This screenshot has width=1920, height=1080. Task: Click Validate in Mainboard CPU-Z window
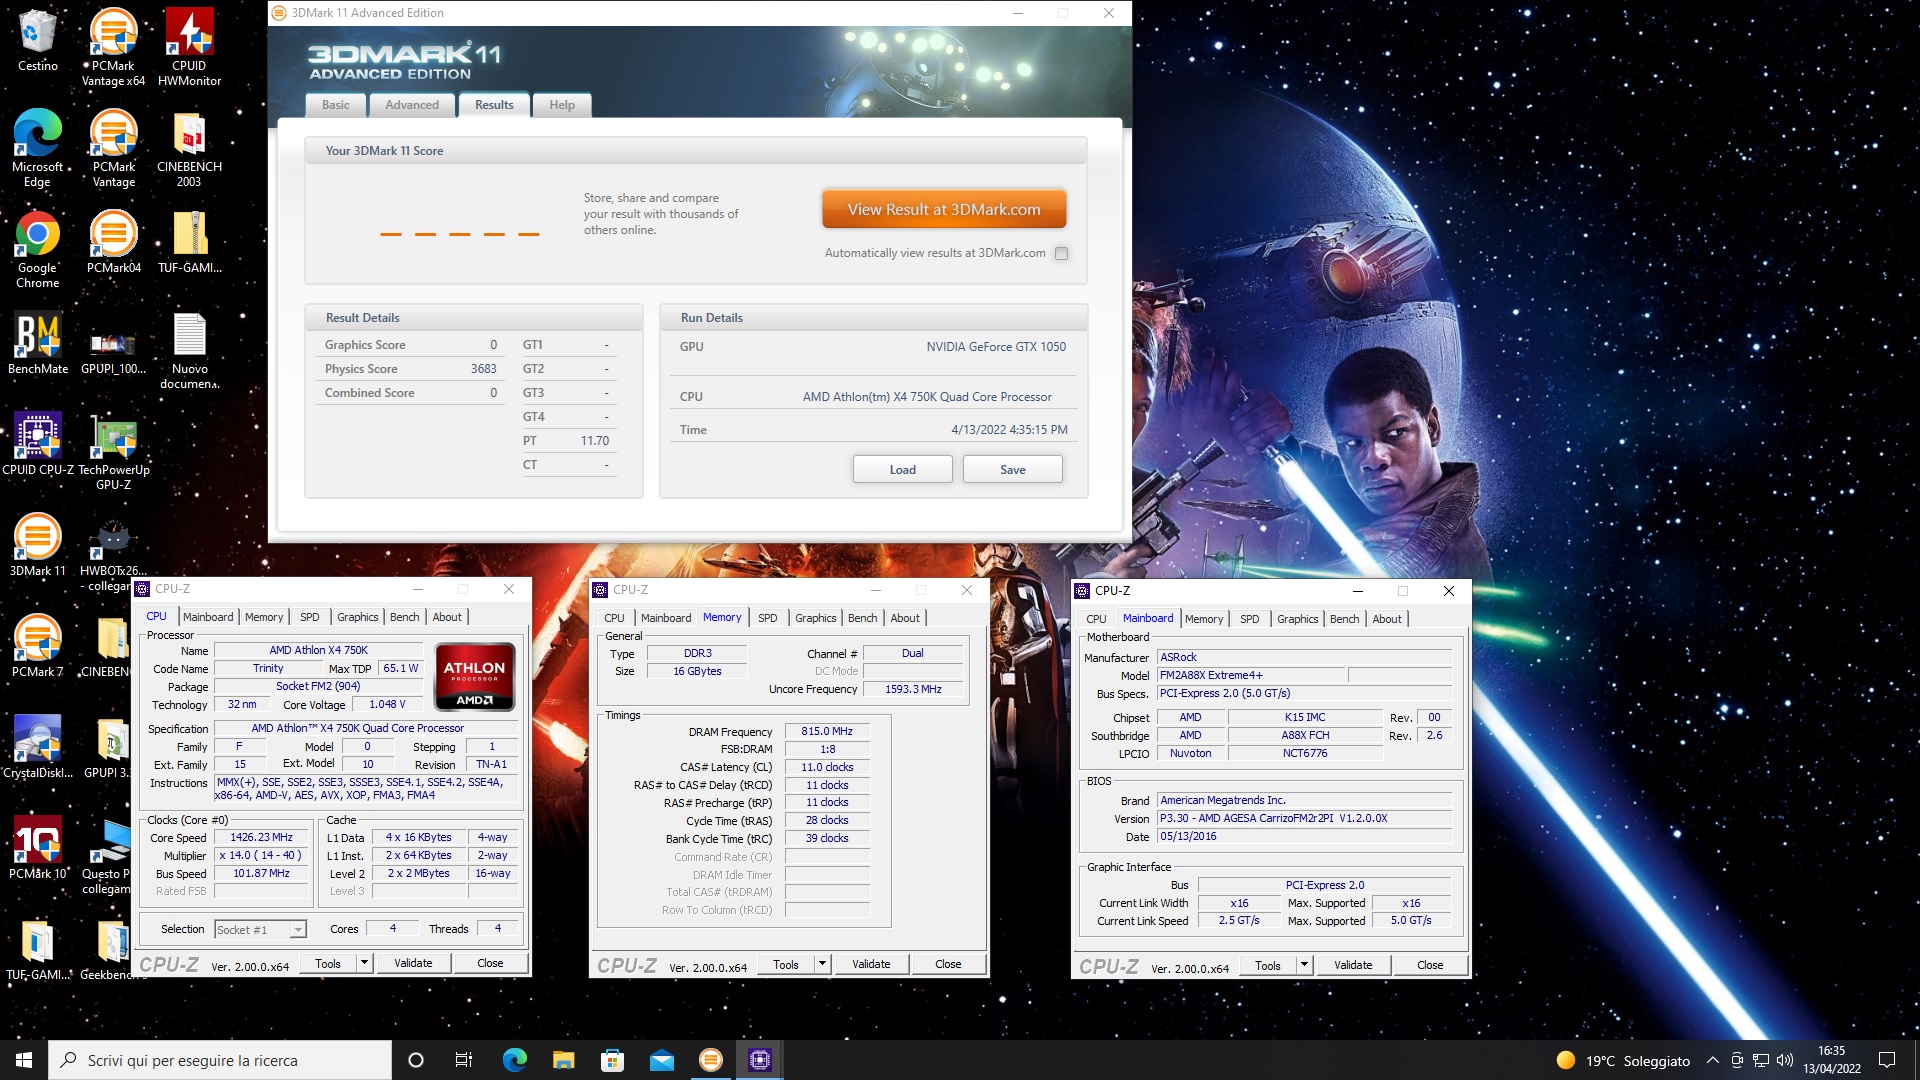1353,965
